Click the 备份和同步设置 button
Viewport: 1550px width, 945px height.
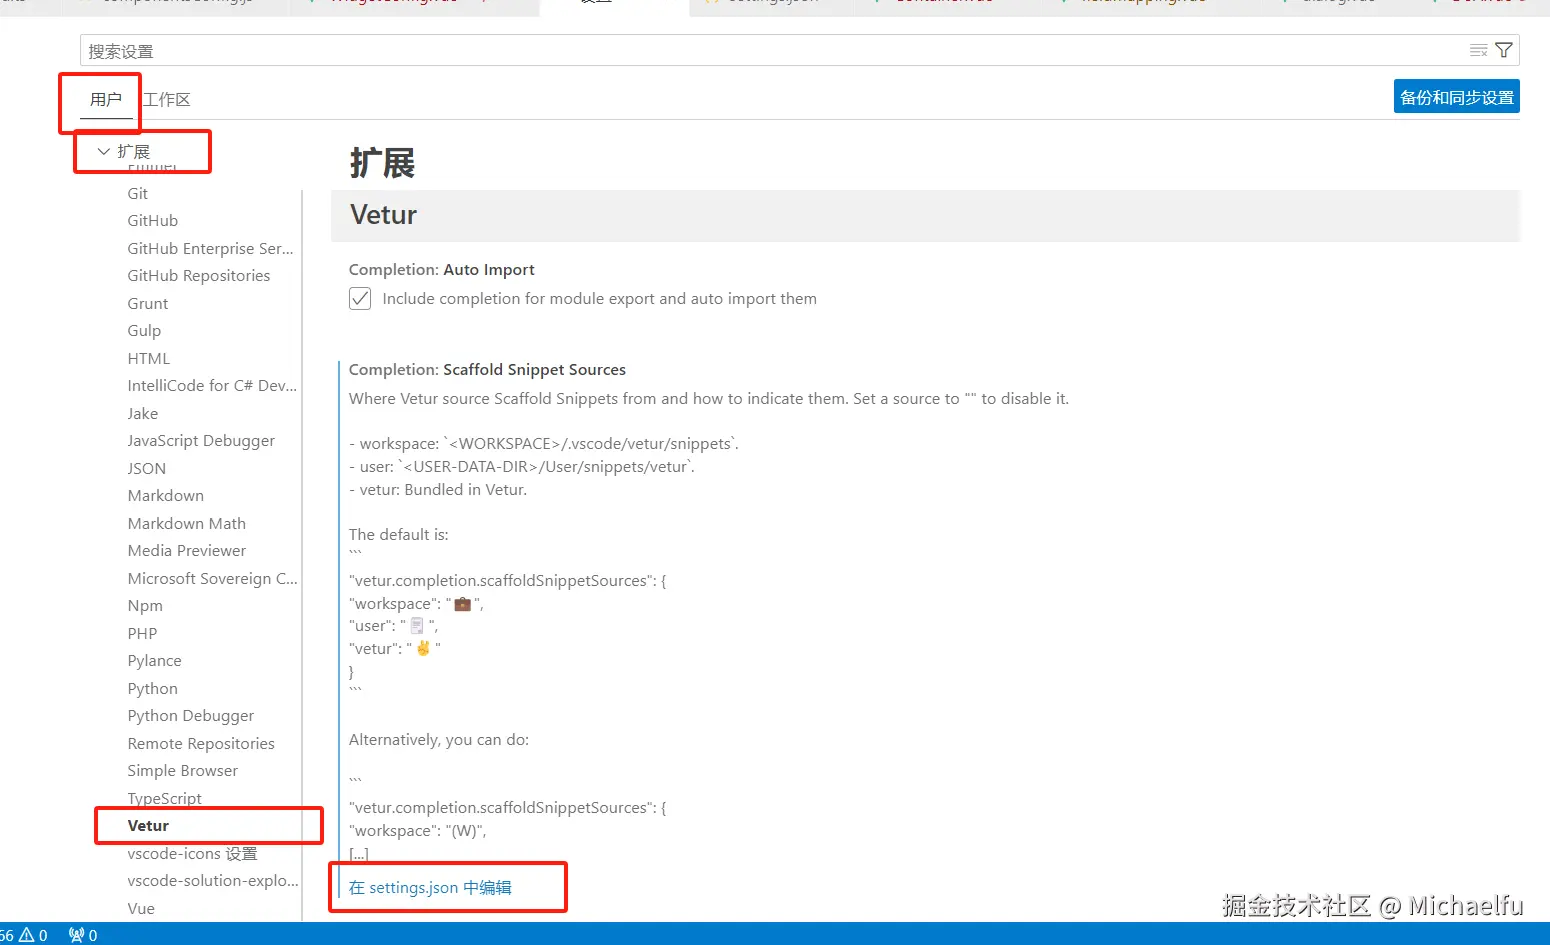1457,97
